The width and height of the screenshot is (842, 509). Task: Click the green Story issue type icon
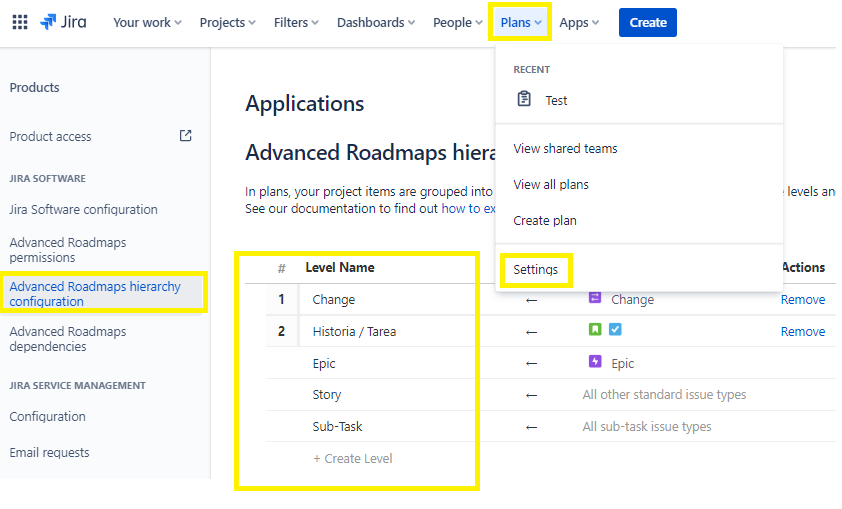[x=595, y=329]
